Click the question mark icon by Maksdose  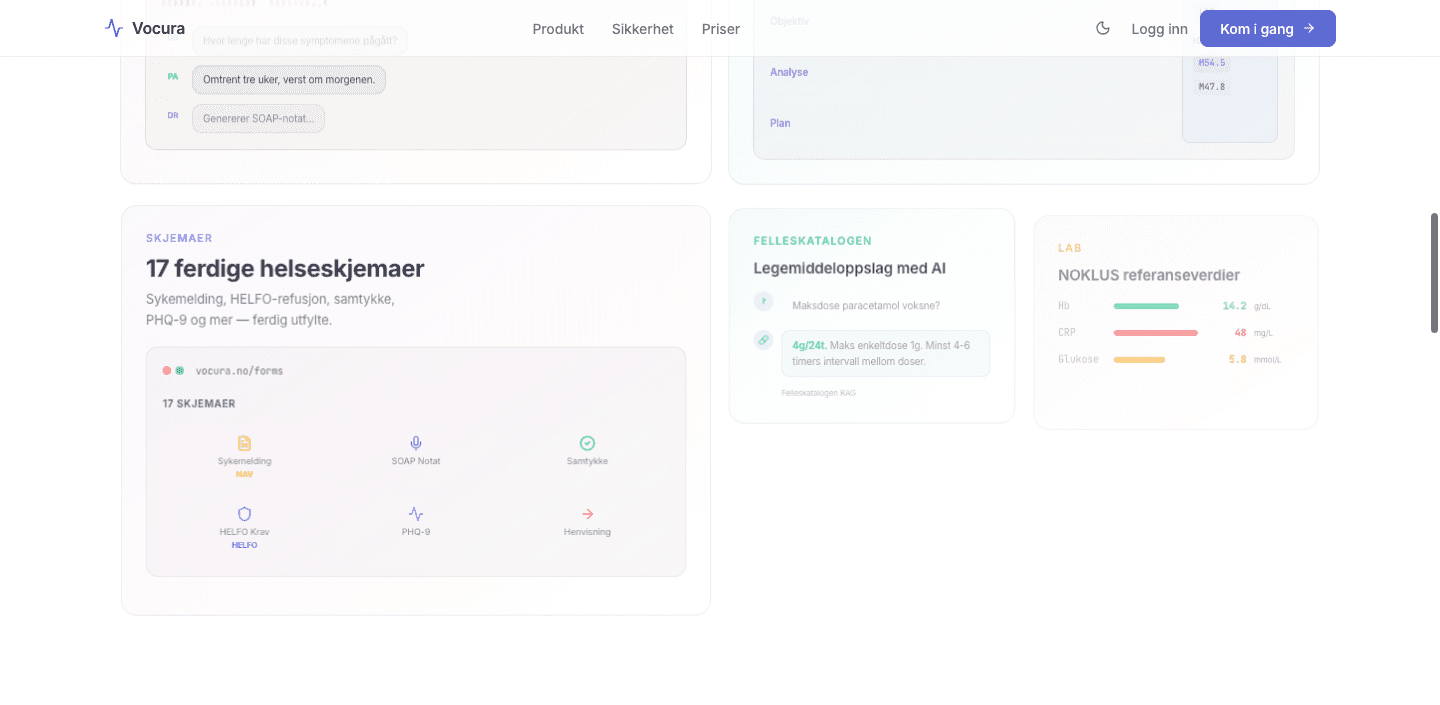pyautogui.click(x=764, y=301)
